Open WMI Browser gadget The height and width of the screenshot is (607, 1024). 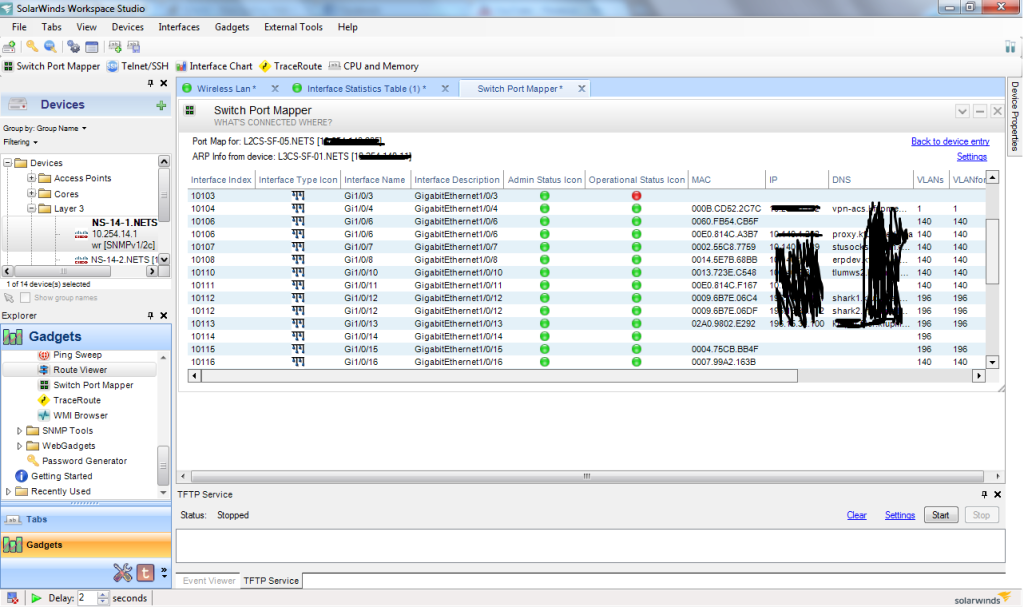tap(72, 416)
